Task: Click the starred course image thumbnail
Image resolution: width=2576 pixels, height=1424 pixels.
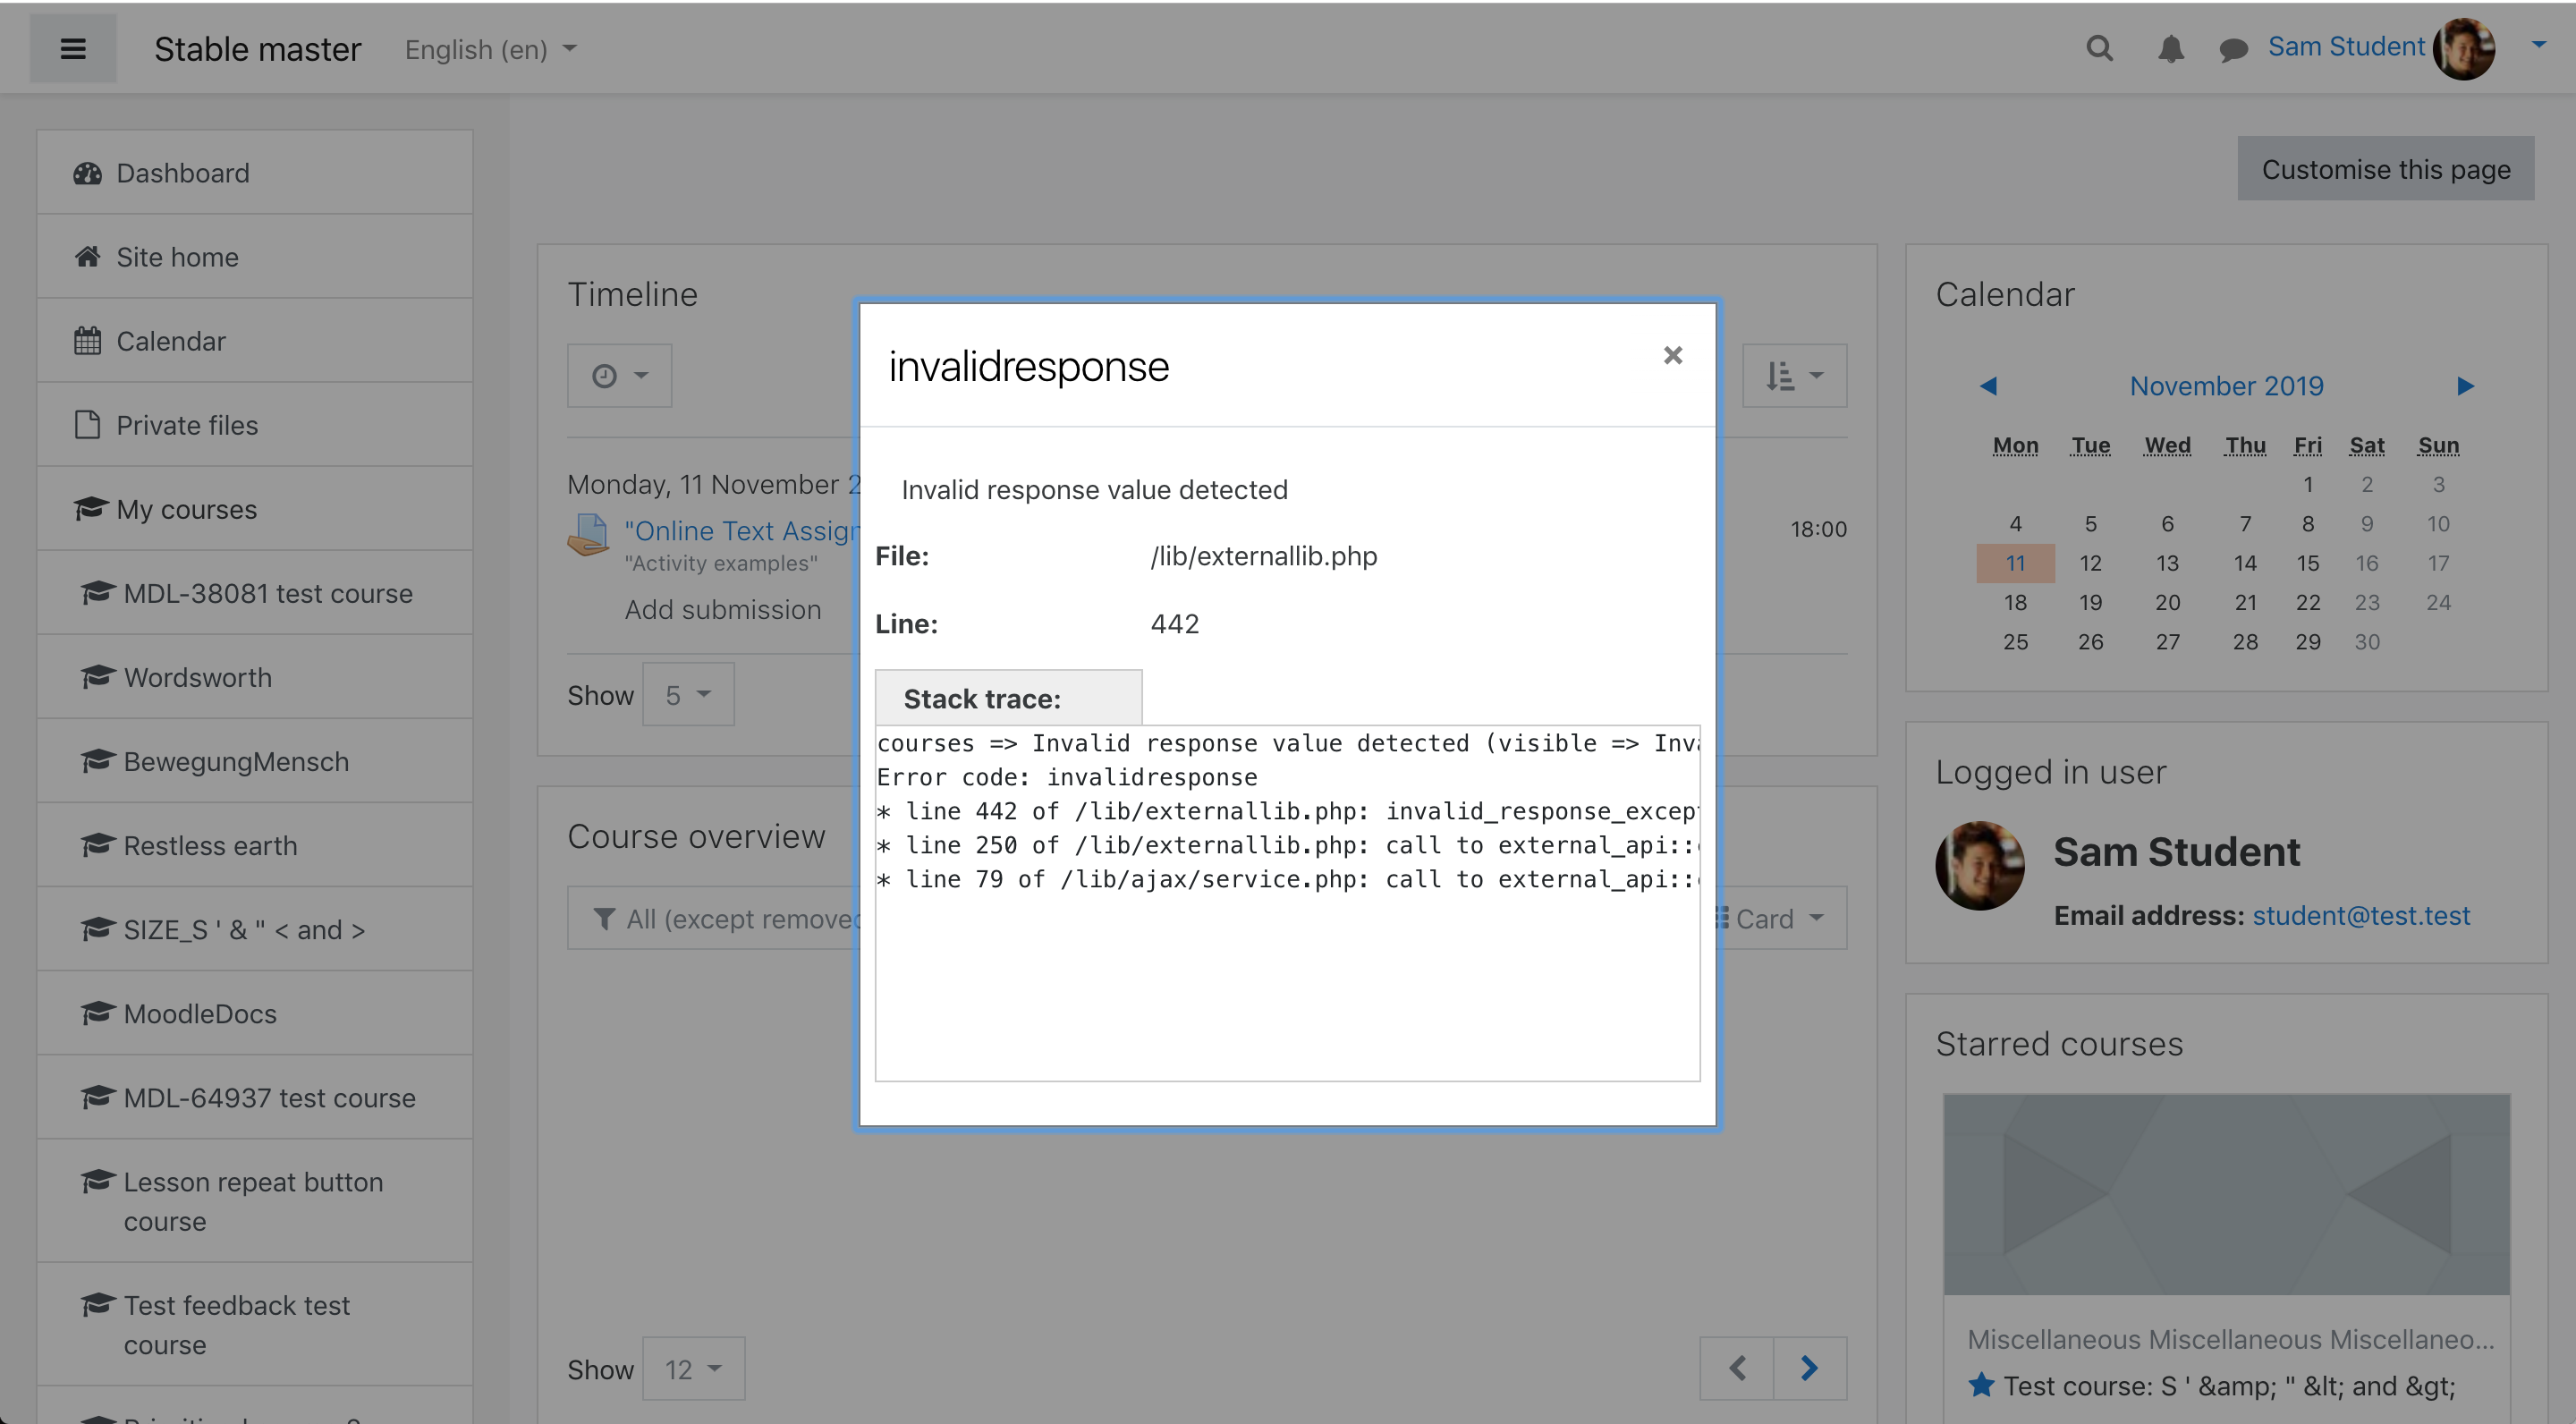Action: (2226, 1194)
